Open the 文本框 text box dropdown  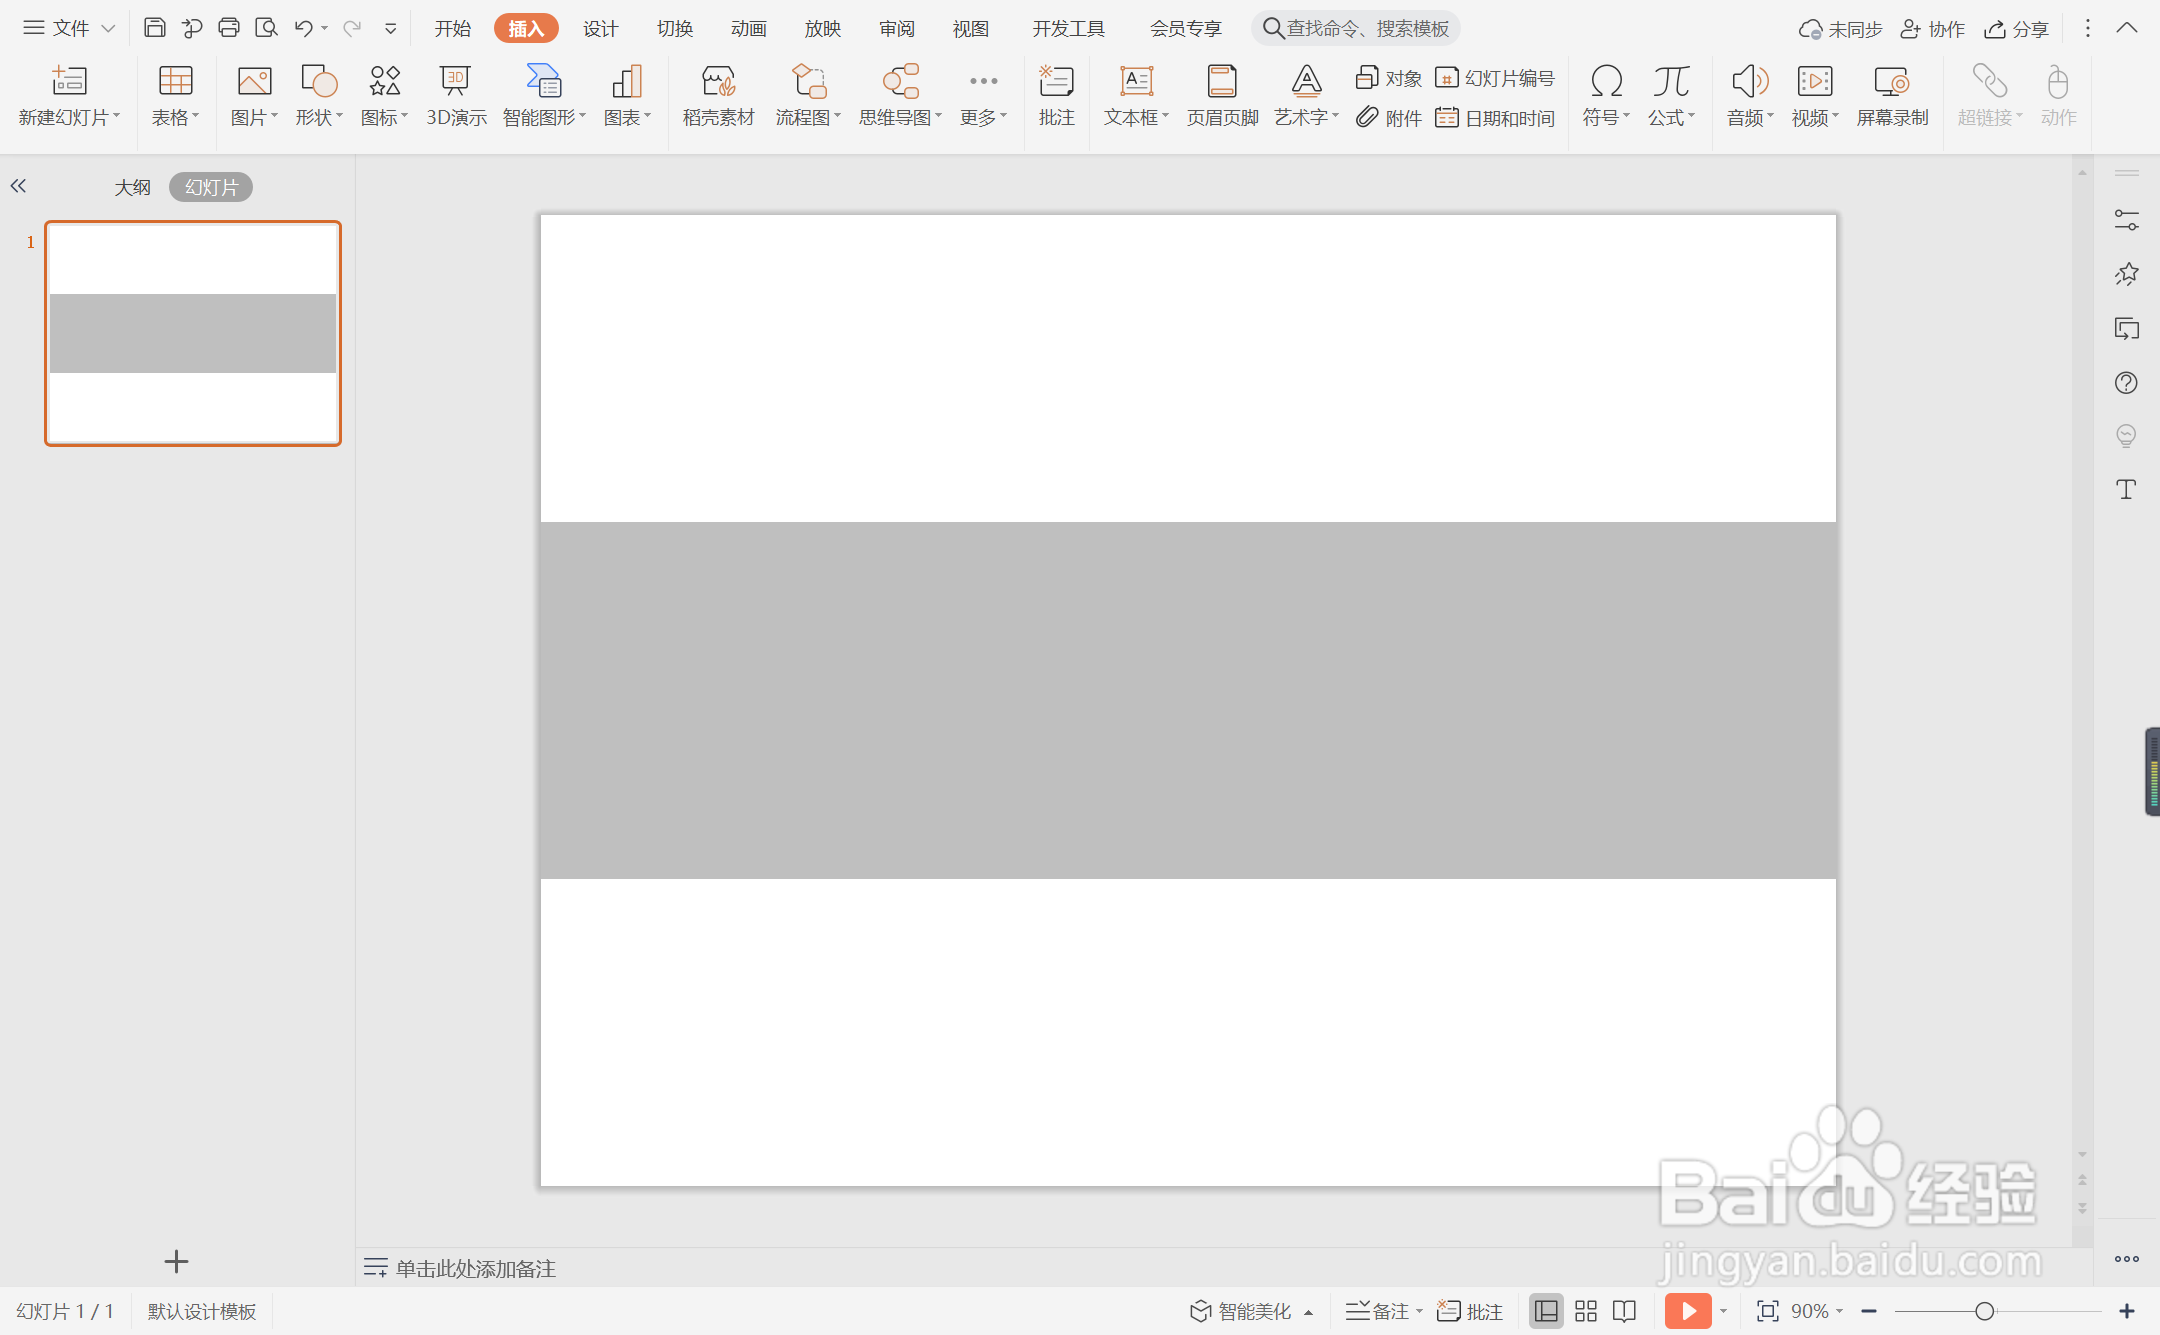click(1137, 118)
